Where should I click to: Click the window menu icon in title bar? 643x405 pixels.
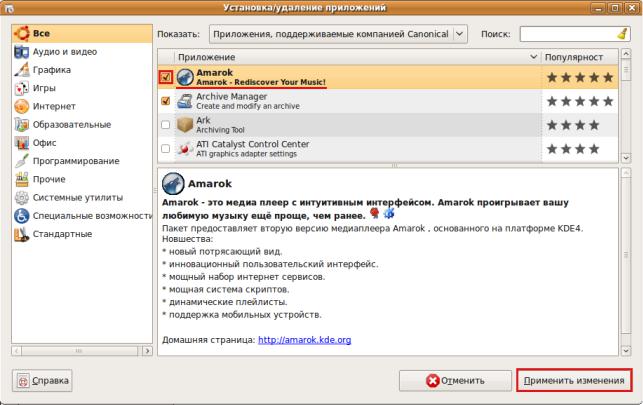pos(7,7)
